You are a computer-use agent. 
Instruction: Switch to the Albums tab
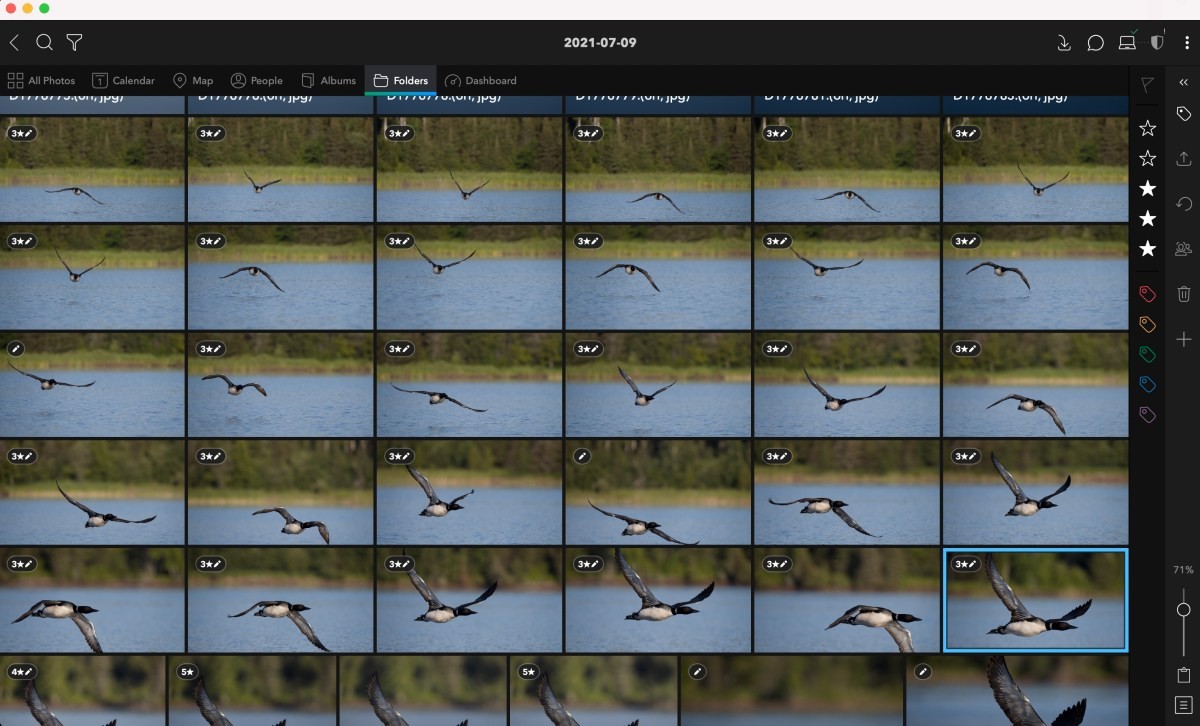click(328, 80)
